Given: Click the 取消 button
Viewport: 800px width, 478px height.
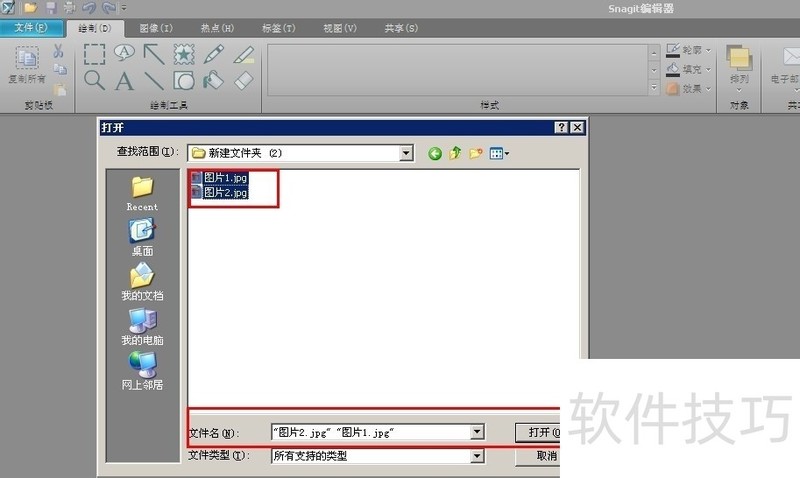Looking at the screenshot, I should tap(538, 456).
